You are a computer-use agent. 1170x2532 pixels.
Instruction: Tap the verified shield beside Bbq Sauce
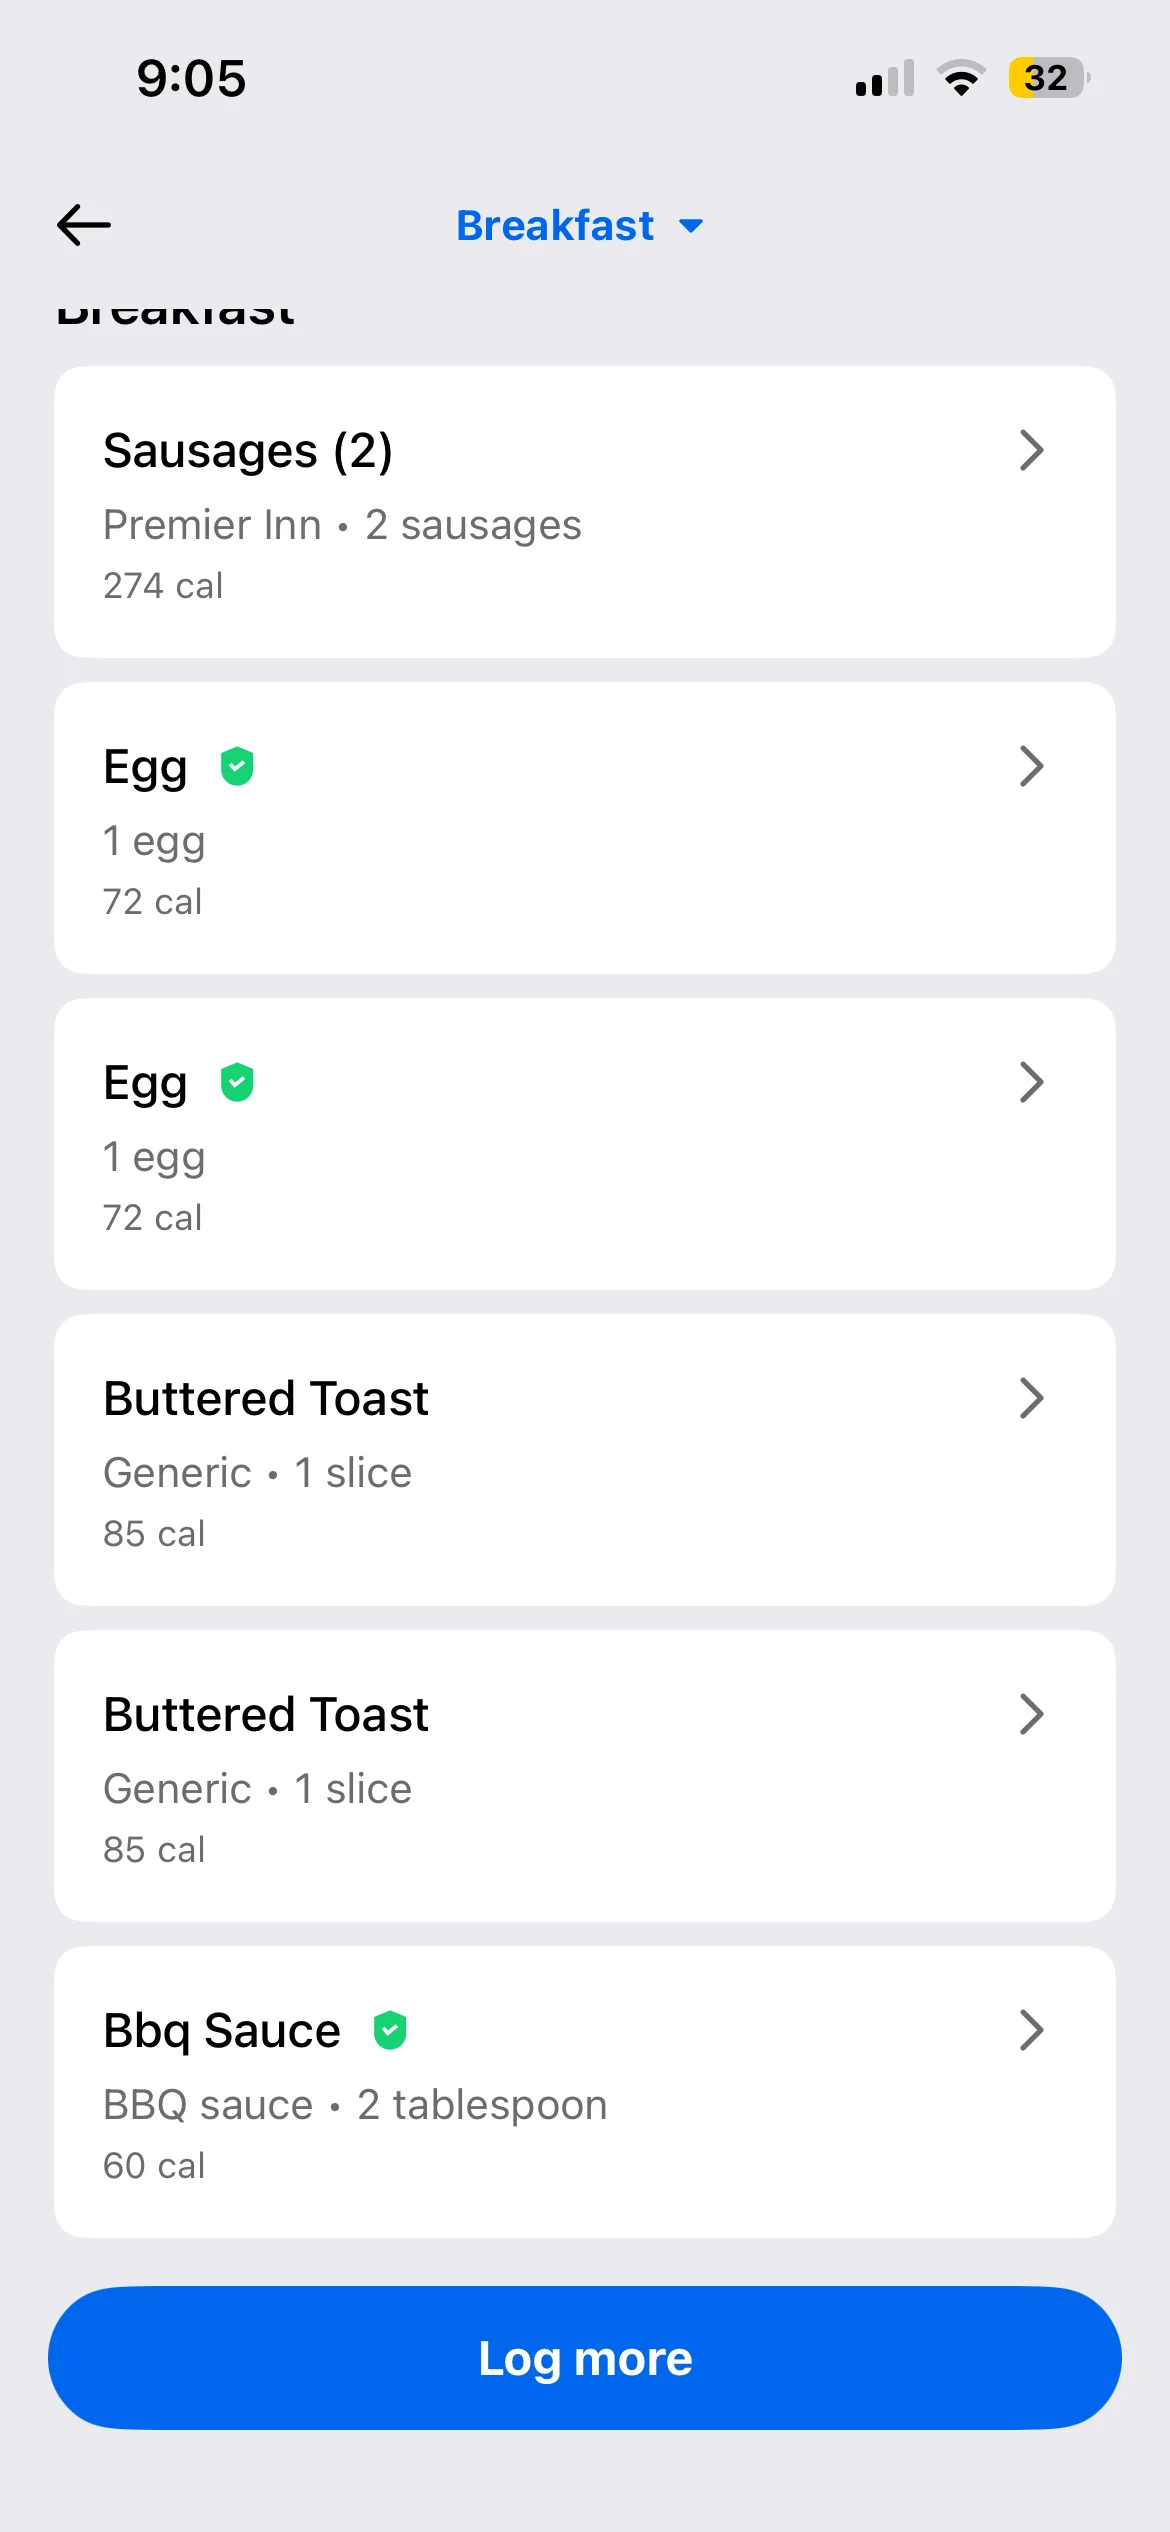[390, 2031]
